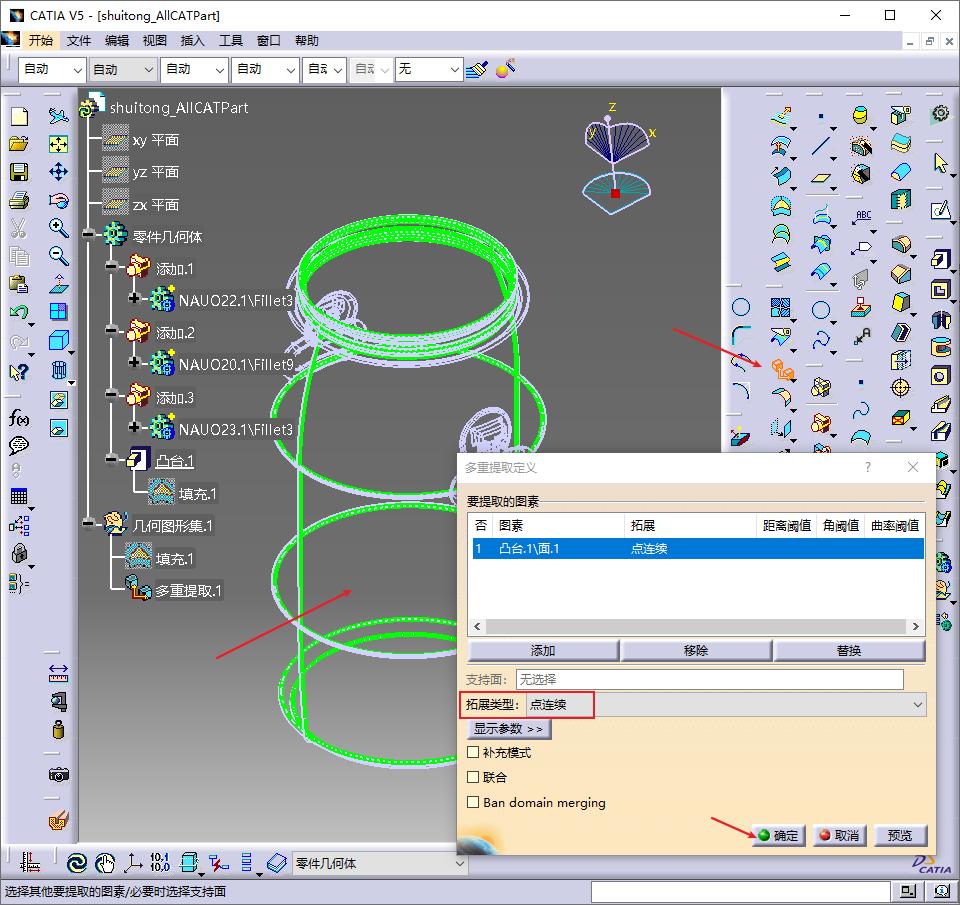Collapse the 添加.1 node
Viewport: 960px width, 905px height.
[x=111, y=266]
